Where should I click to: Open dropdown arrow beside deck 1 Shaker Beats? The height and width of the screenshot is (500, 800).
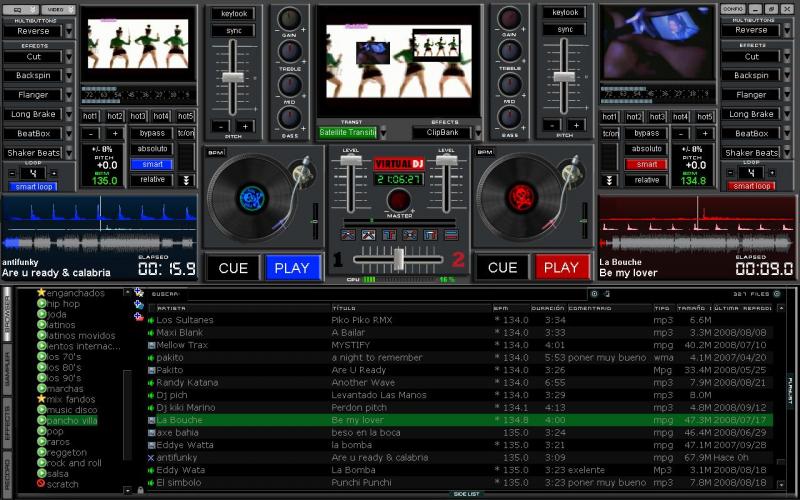pos(69,153)
